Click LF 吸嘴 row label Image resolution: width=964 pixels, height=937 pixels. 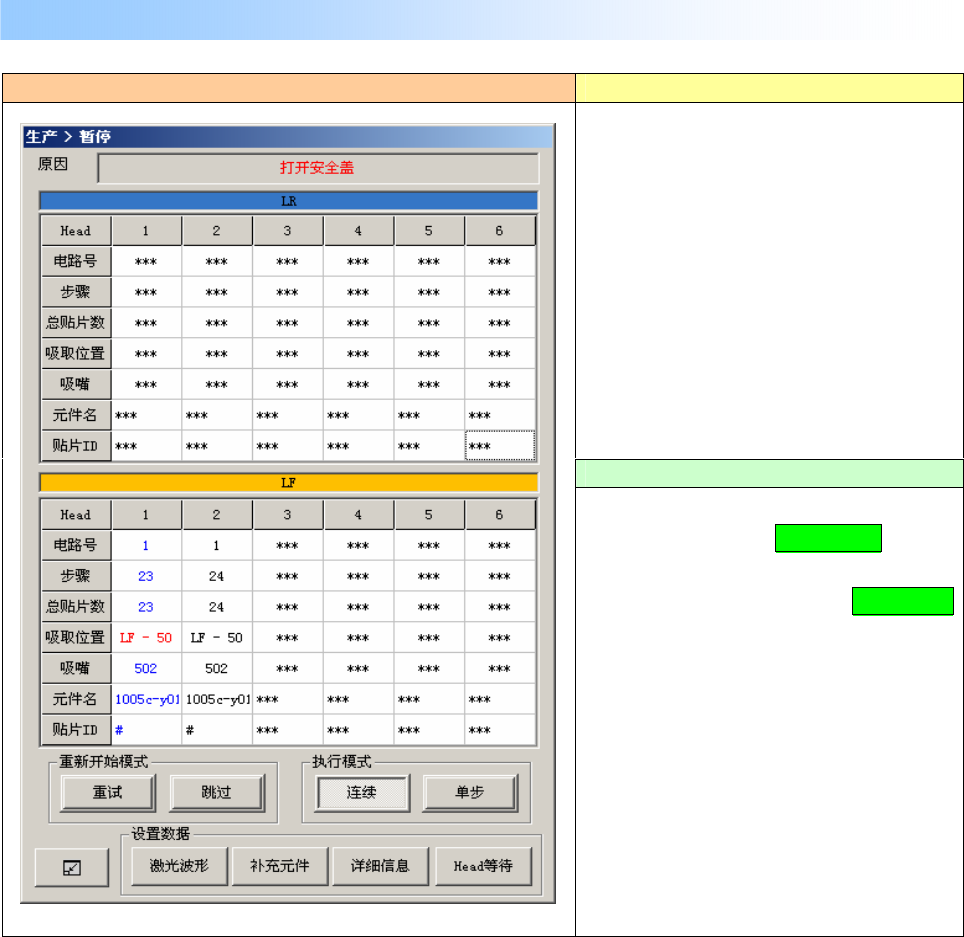point(76,668)
